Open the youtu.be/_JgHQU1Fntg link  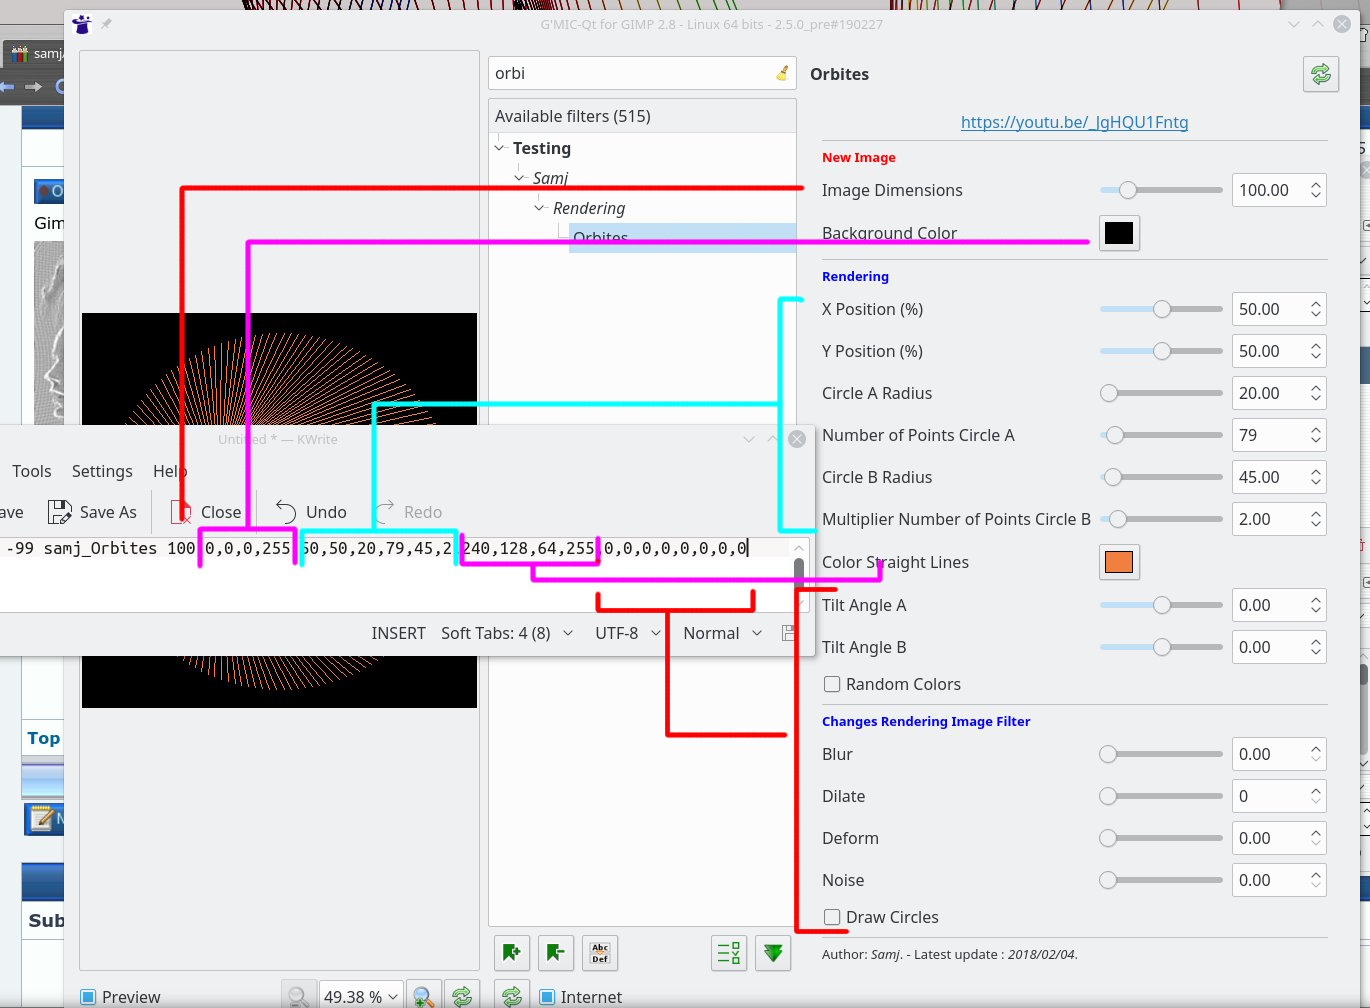(x=1074, y=122)
